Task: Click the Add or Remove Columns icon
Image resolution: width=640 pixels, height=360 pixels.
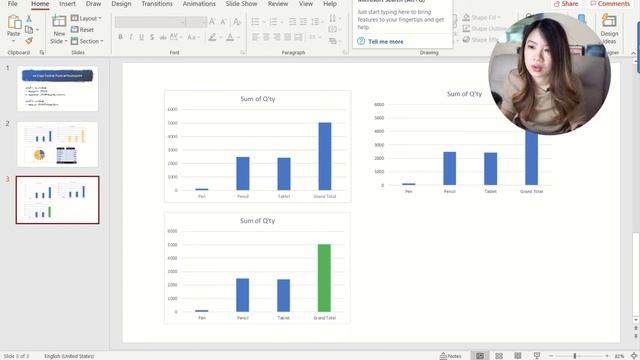Action: click(313, 37)
